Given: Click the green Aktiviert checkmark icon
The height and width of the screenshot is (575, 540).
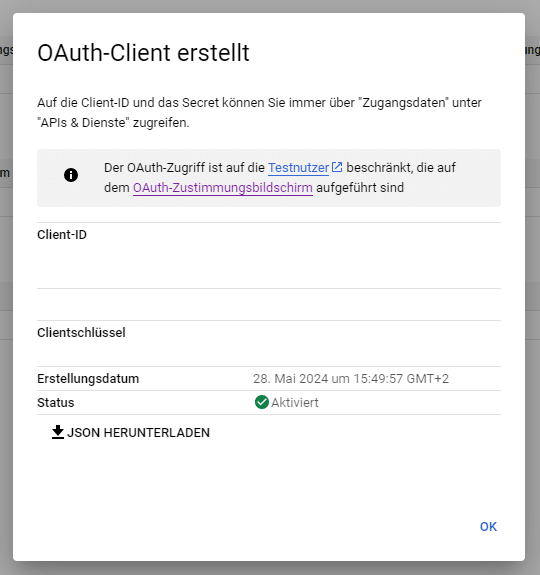Looking at the screenshot, I should (x=262, y=402).
